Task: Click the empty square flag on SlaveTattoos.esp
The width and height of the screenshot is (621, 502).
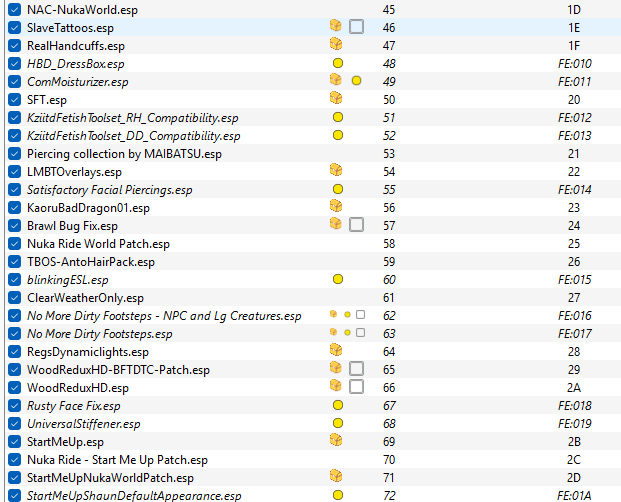Action: 356,27
